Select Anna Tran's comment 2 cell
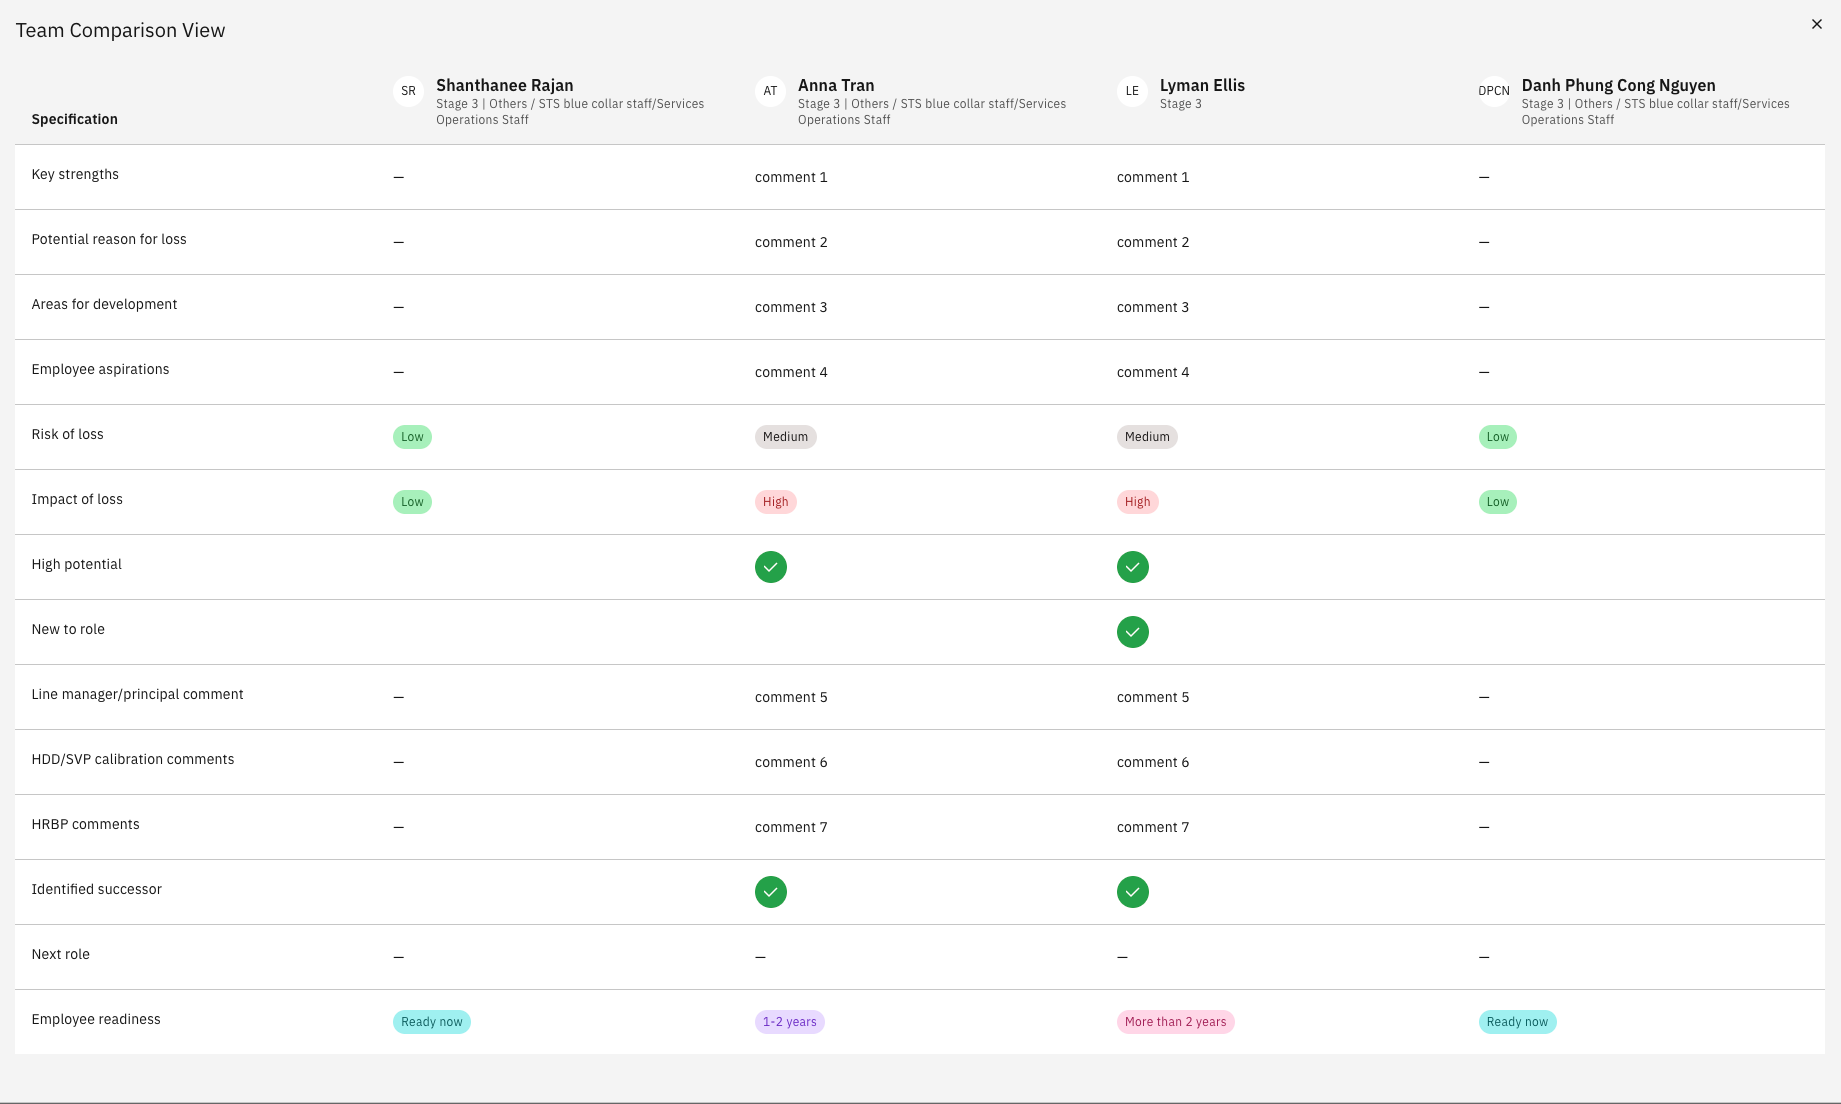Screen dimensions: 1841x1104 [x=791, y=242]
